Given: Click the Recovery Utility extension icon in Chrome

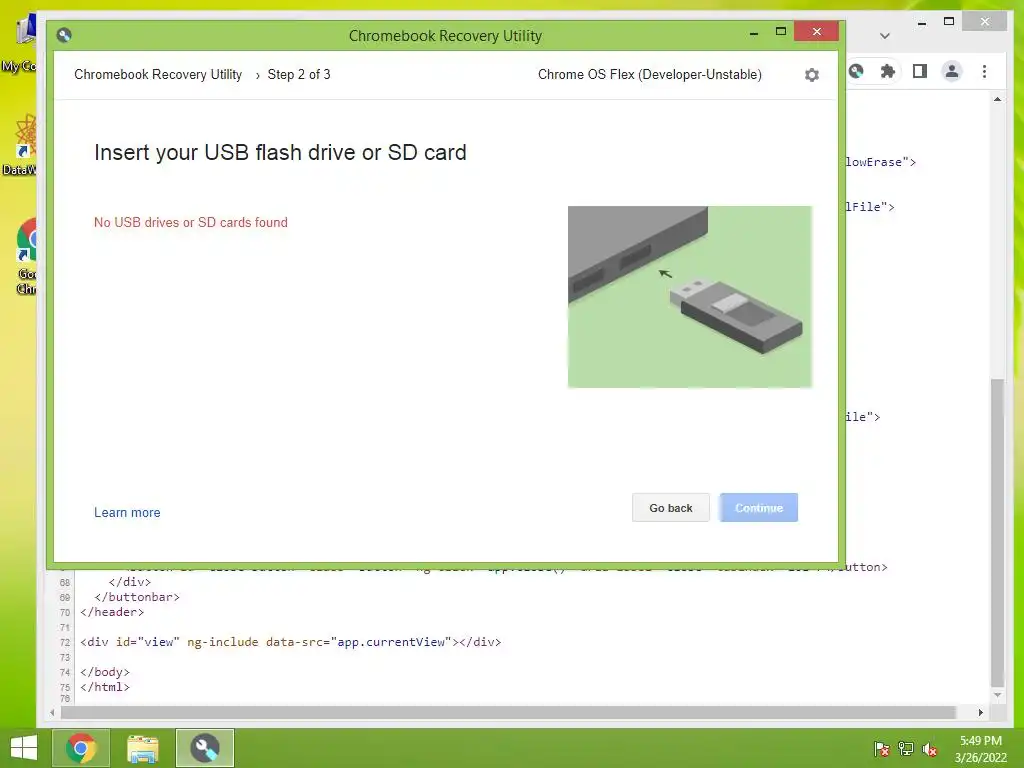Looking at the screenshot, I should [x=856, y=71].
